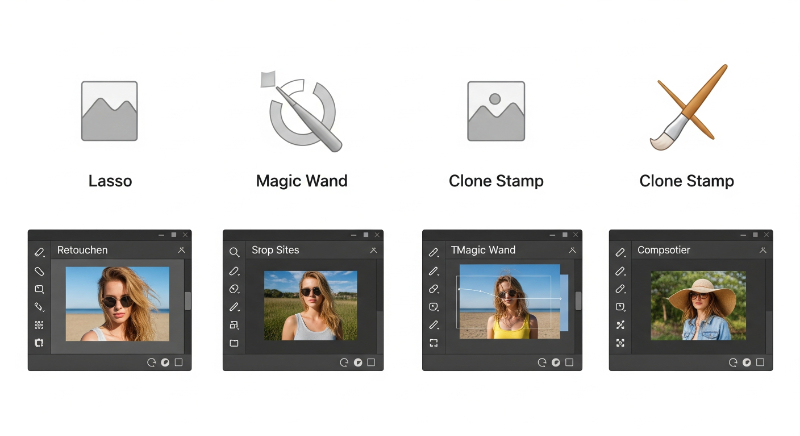
Task: Open the grass field photo in Srop Sites
Action: (310, 305)
